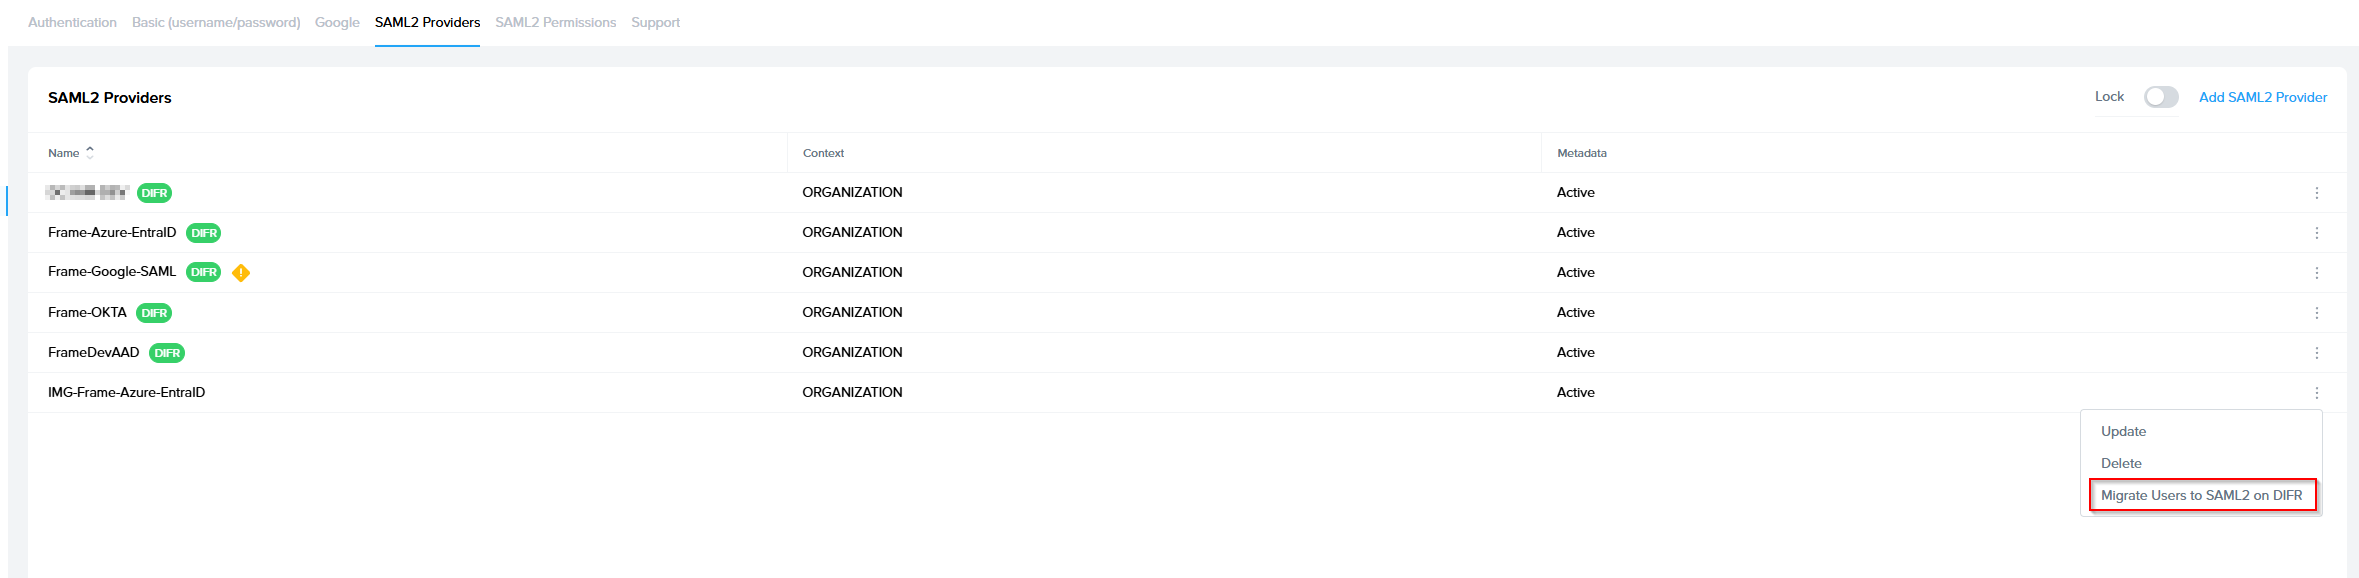Open kebab menu for Frame-Azure-EntraID row
The image size is (2359, 578).
pos(2316,233)
